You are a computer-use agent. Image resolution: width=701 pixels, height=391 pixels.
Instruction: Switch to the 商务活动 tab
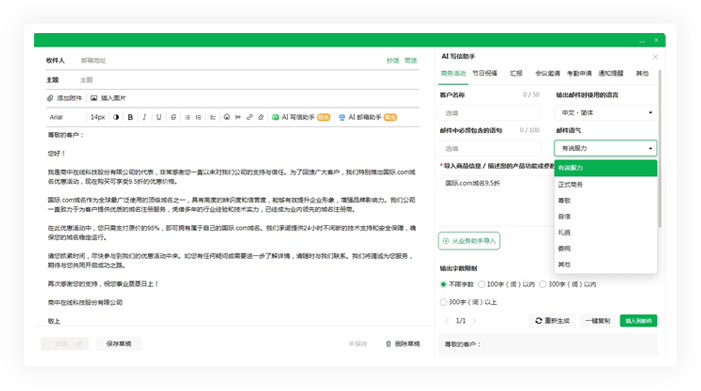pyautogui.click(x=453, y=73)
